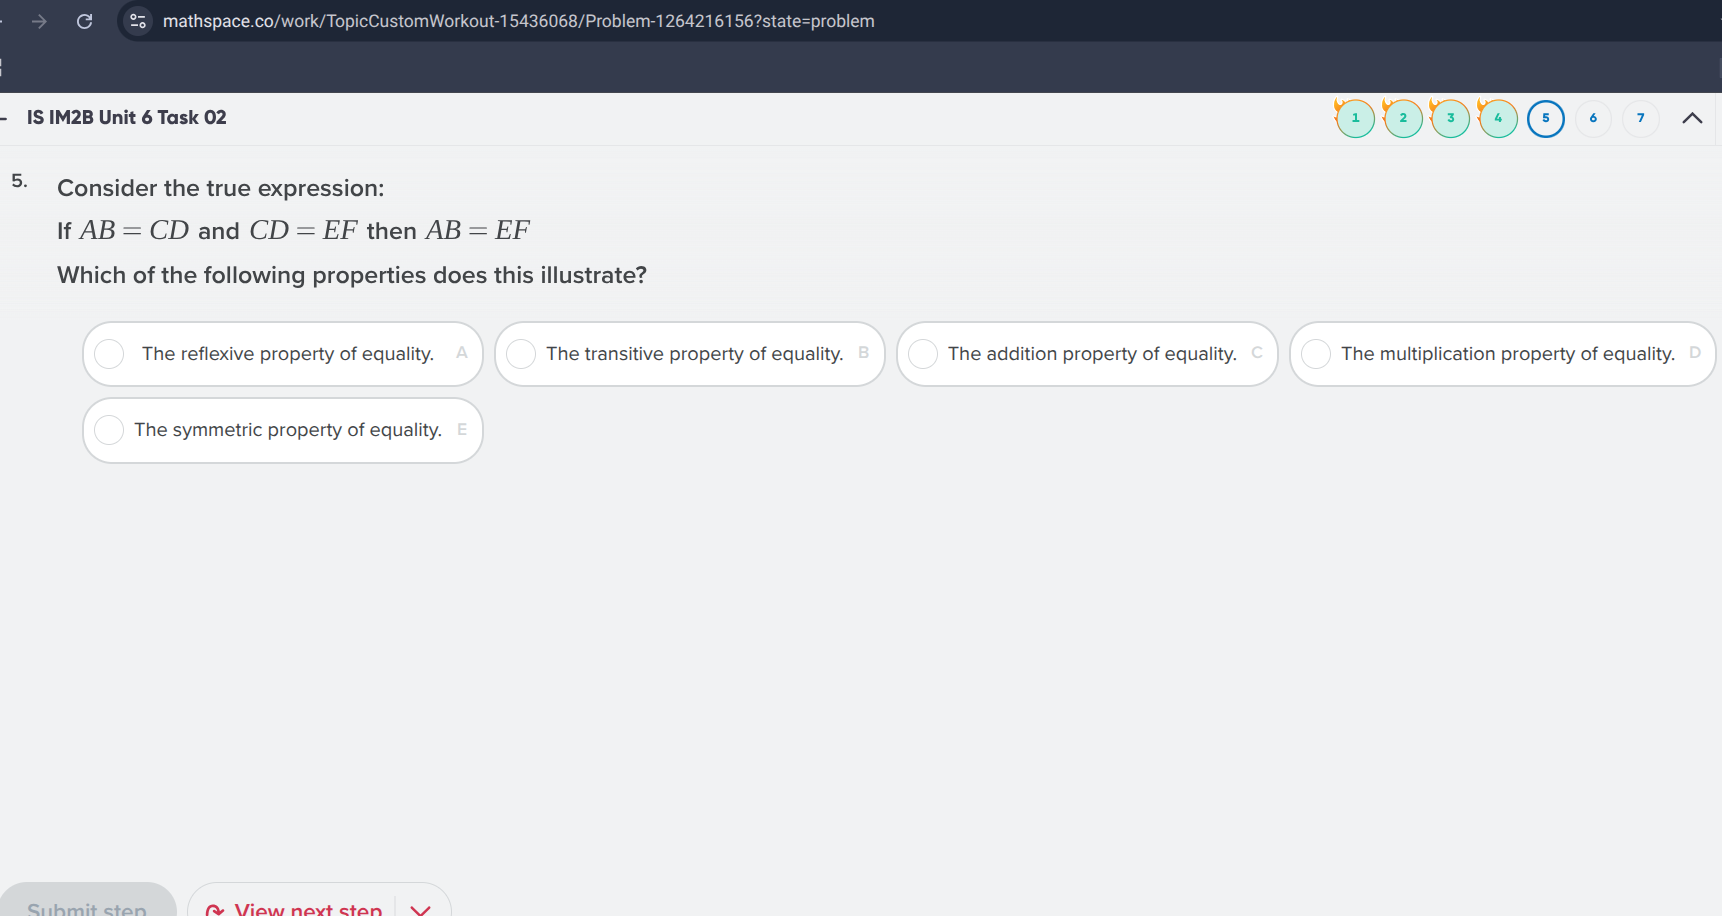Choose the symmetric property of equality
Viewport: 1722px width, 916px height.
[x=283, y=430]
